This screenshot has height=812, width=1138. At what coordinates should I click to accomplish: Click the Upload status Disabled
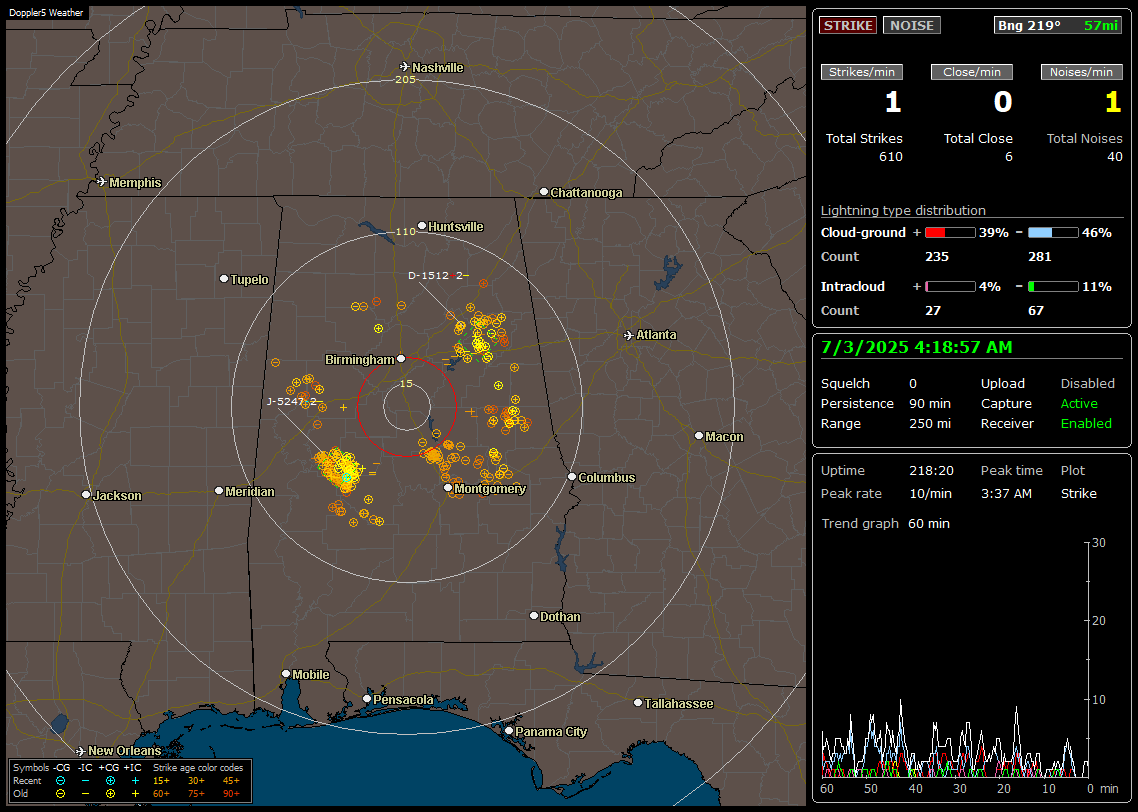pyautogui.click(x=1087, y=383)
